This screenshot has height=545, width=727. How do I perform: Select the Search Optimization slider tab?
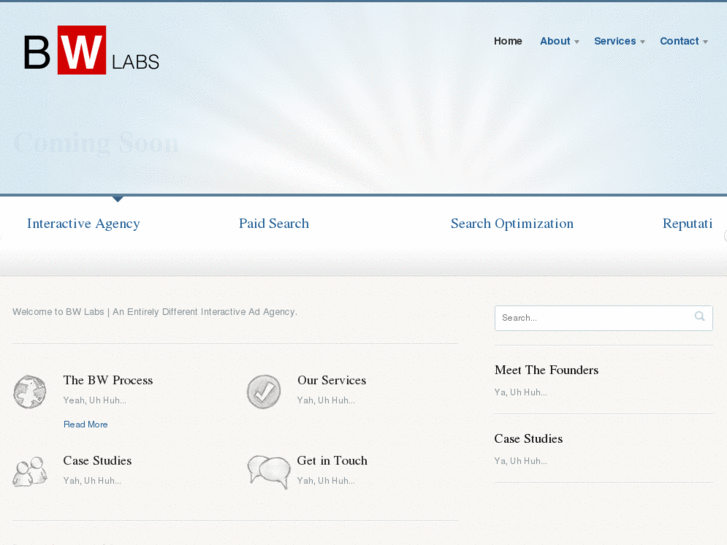pyautogui.click(x=512, y=224)
